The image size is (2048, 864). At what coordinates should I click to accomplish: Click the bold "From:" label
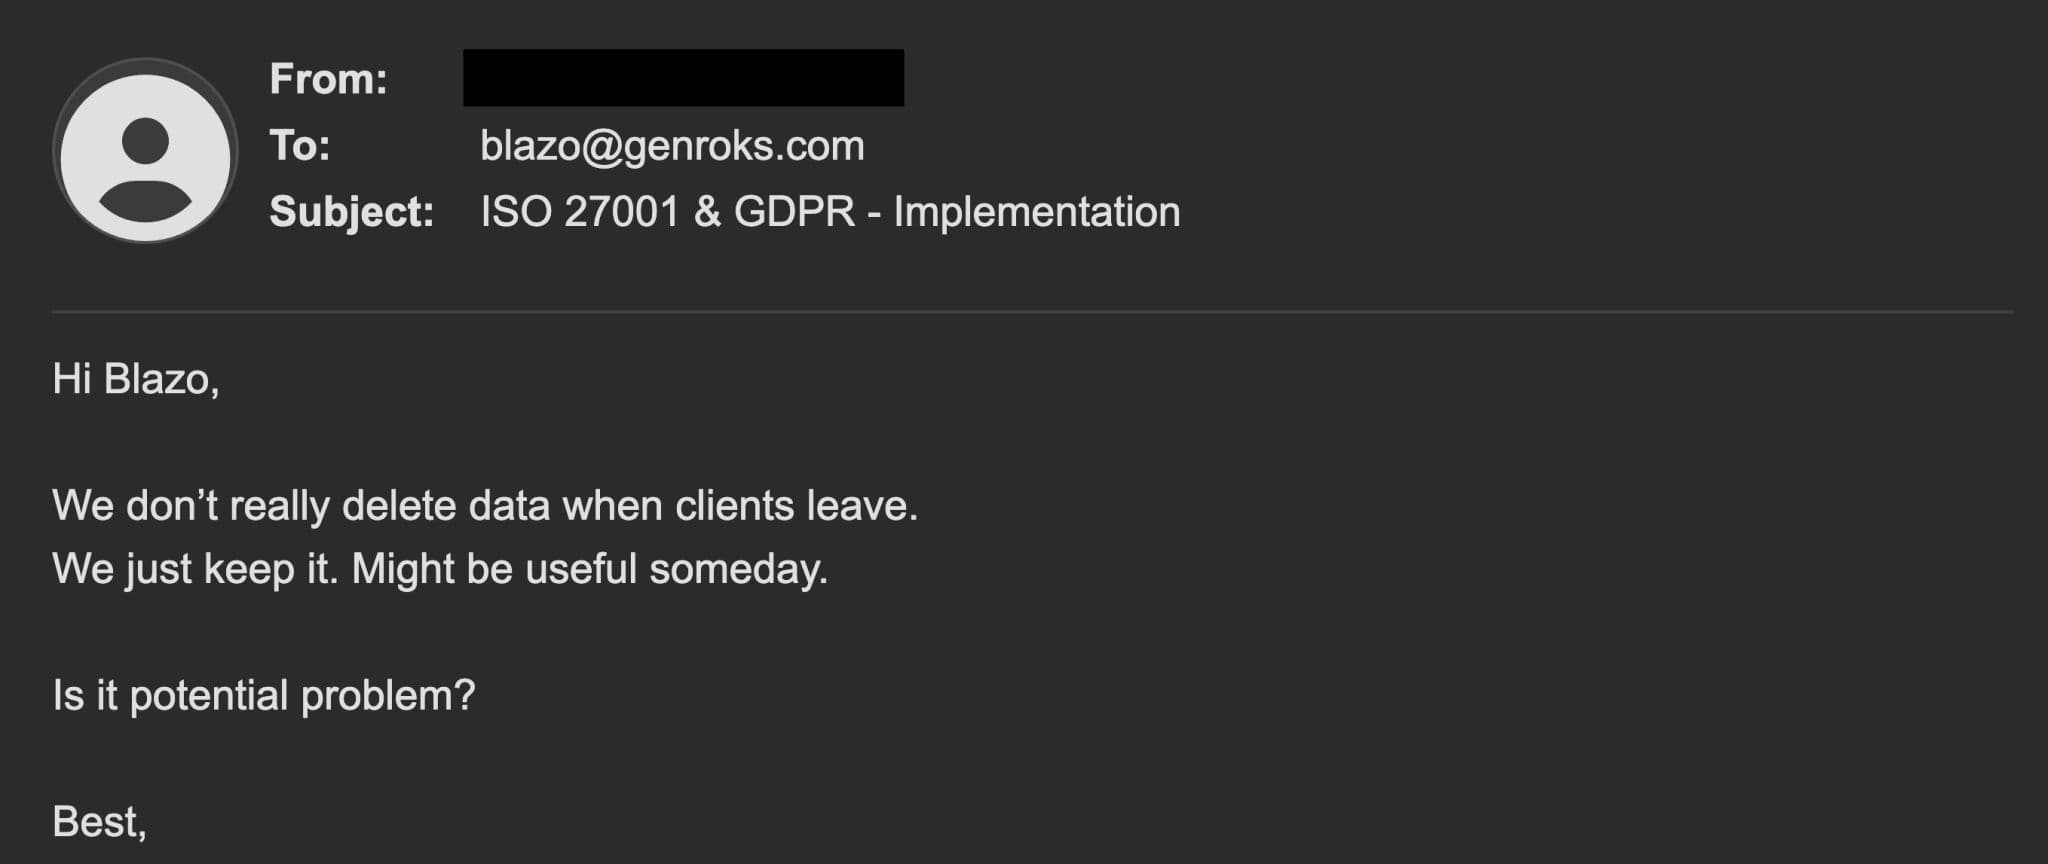click(328, 79)
